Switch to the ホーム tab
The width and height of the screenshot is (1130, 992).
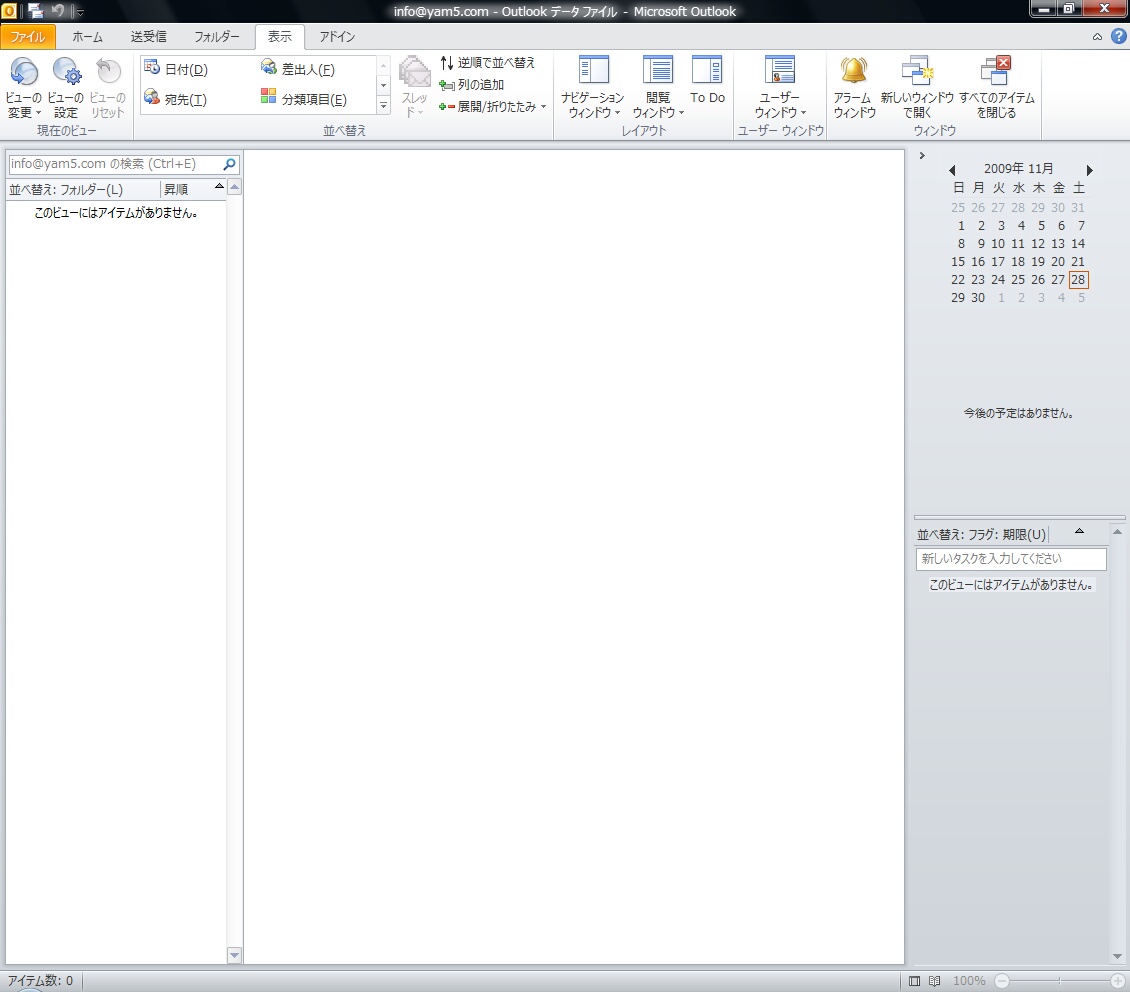click(x=87, y=37)
